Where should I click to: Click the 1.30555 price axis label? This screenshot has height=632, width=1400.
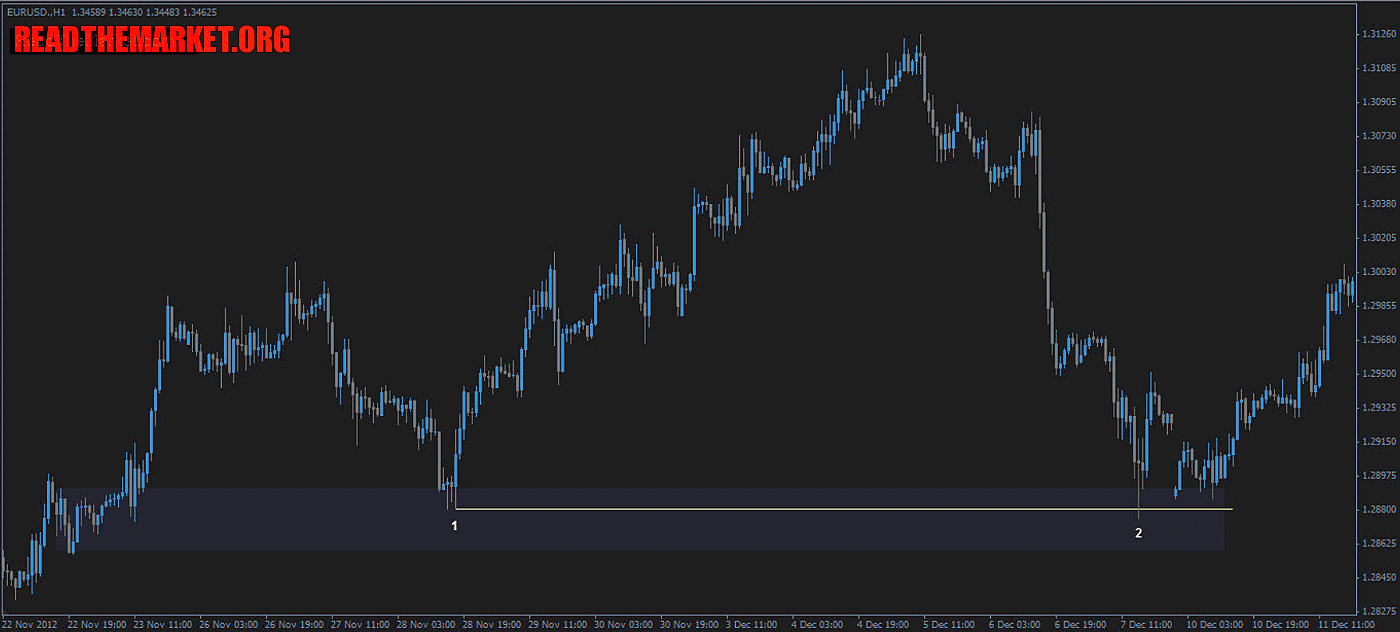pos(1378,170)
